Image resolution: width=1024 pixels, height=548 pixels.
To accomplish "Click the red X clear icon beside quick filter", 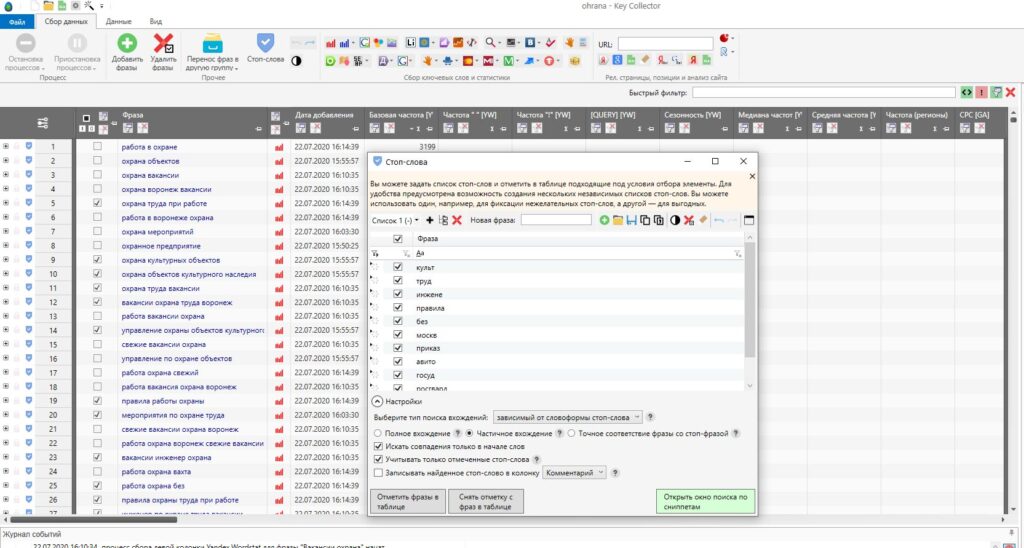I will 1011,93.
